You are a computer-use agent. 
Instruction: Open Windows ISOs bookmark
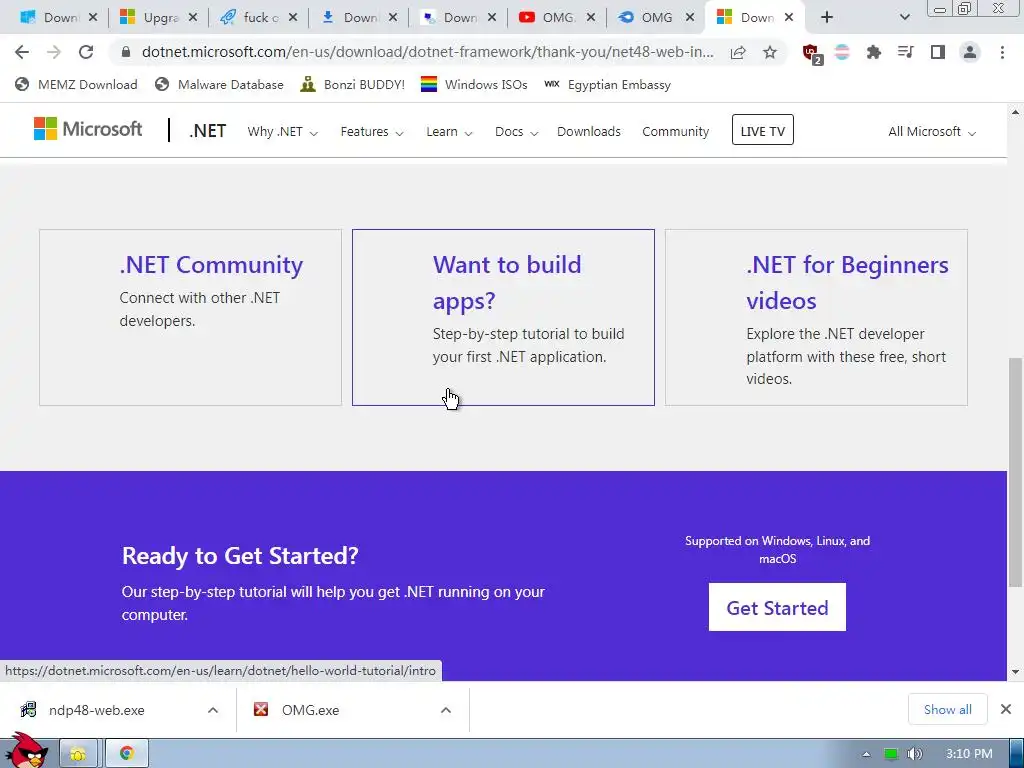click(x=474, y=84)
